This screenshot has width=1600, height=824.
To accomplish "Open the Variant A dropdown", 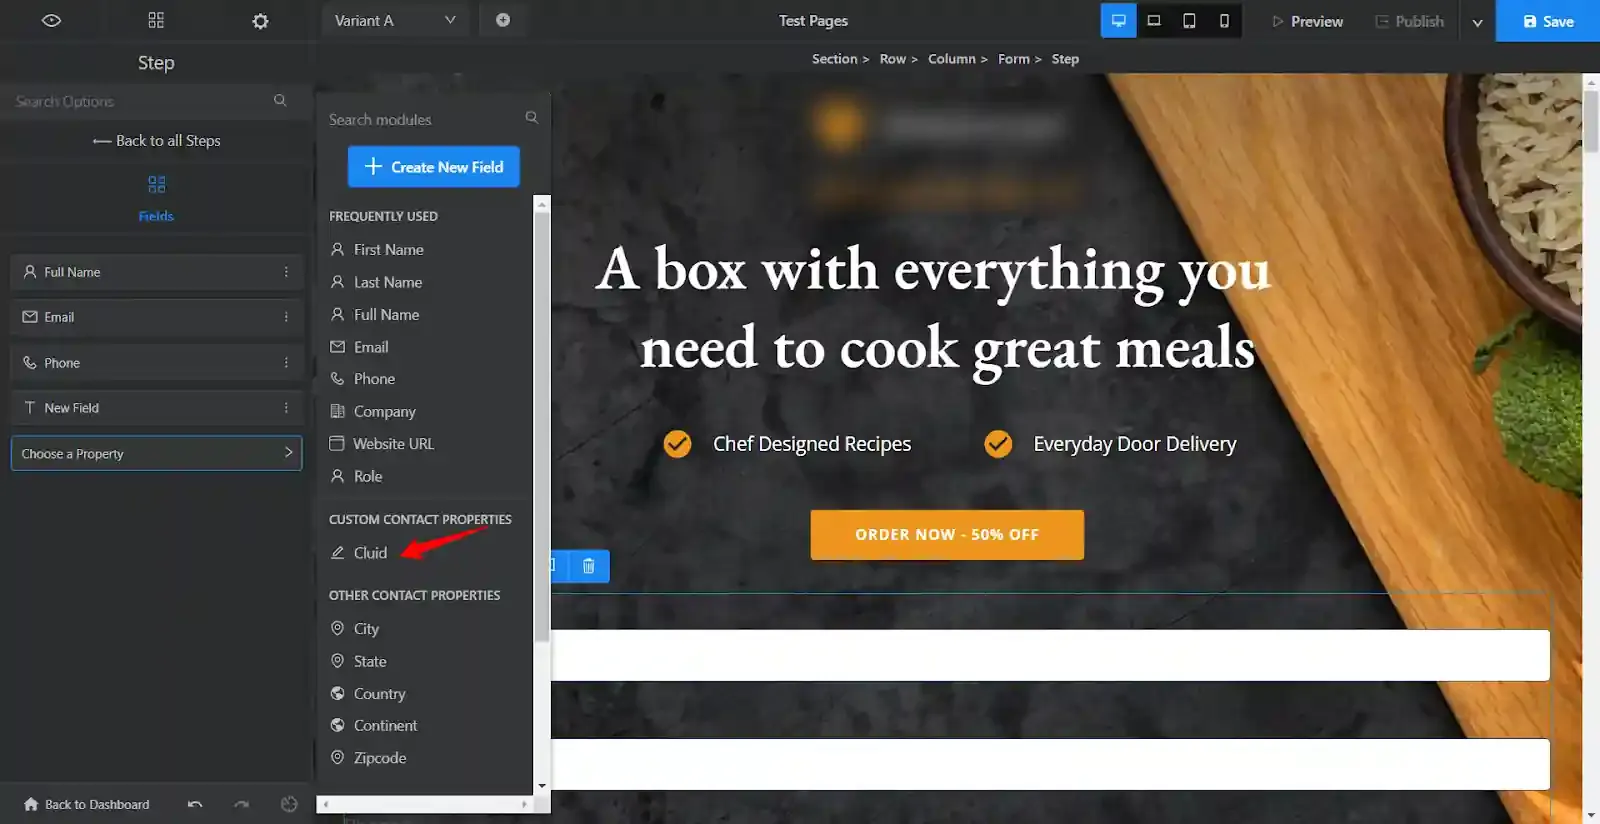I will tap(395, 20).
